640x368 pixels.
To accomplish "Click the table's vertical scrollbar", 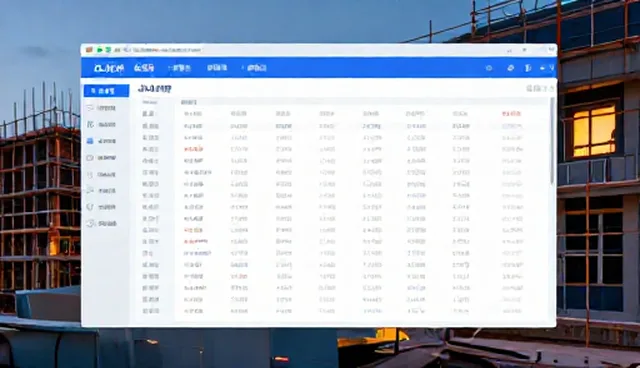I will pyautogui.click(x=553, y=141).
